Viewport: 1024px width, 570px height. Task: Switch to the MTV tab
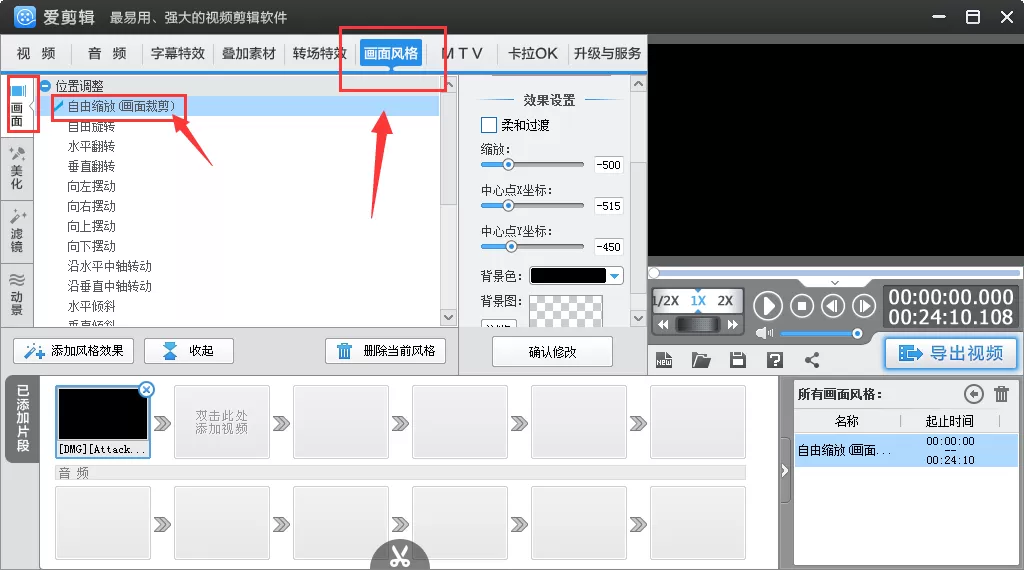(x=462, y=53)
